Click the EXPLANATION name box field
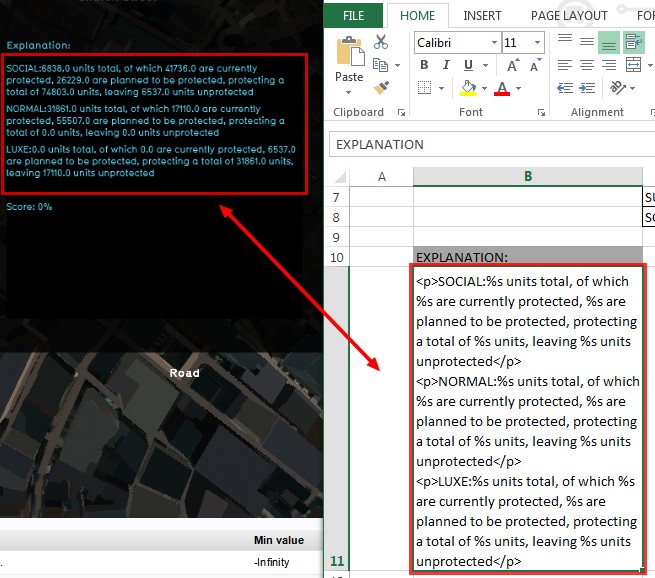 (x=492, y=144)
